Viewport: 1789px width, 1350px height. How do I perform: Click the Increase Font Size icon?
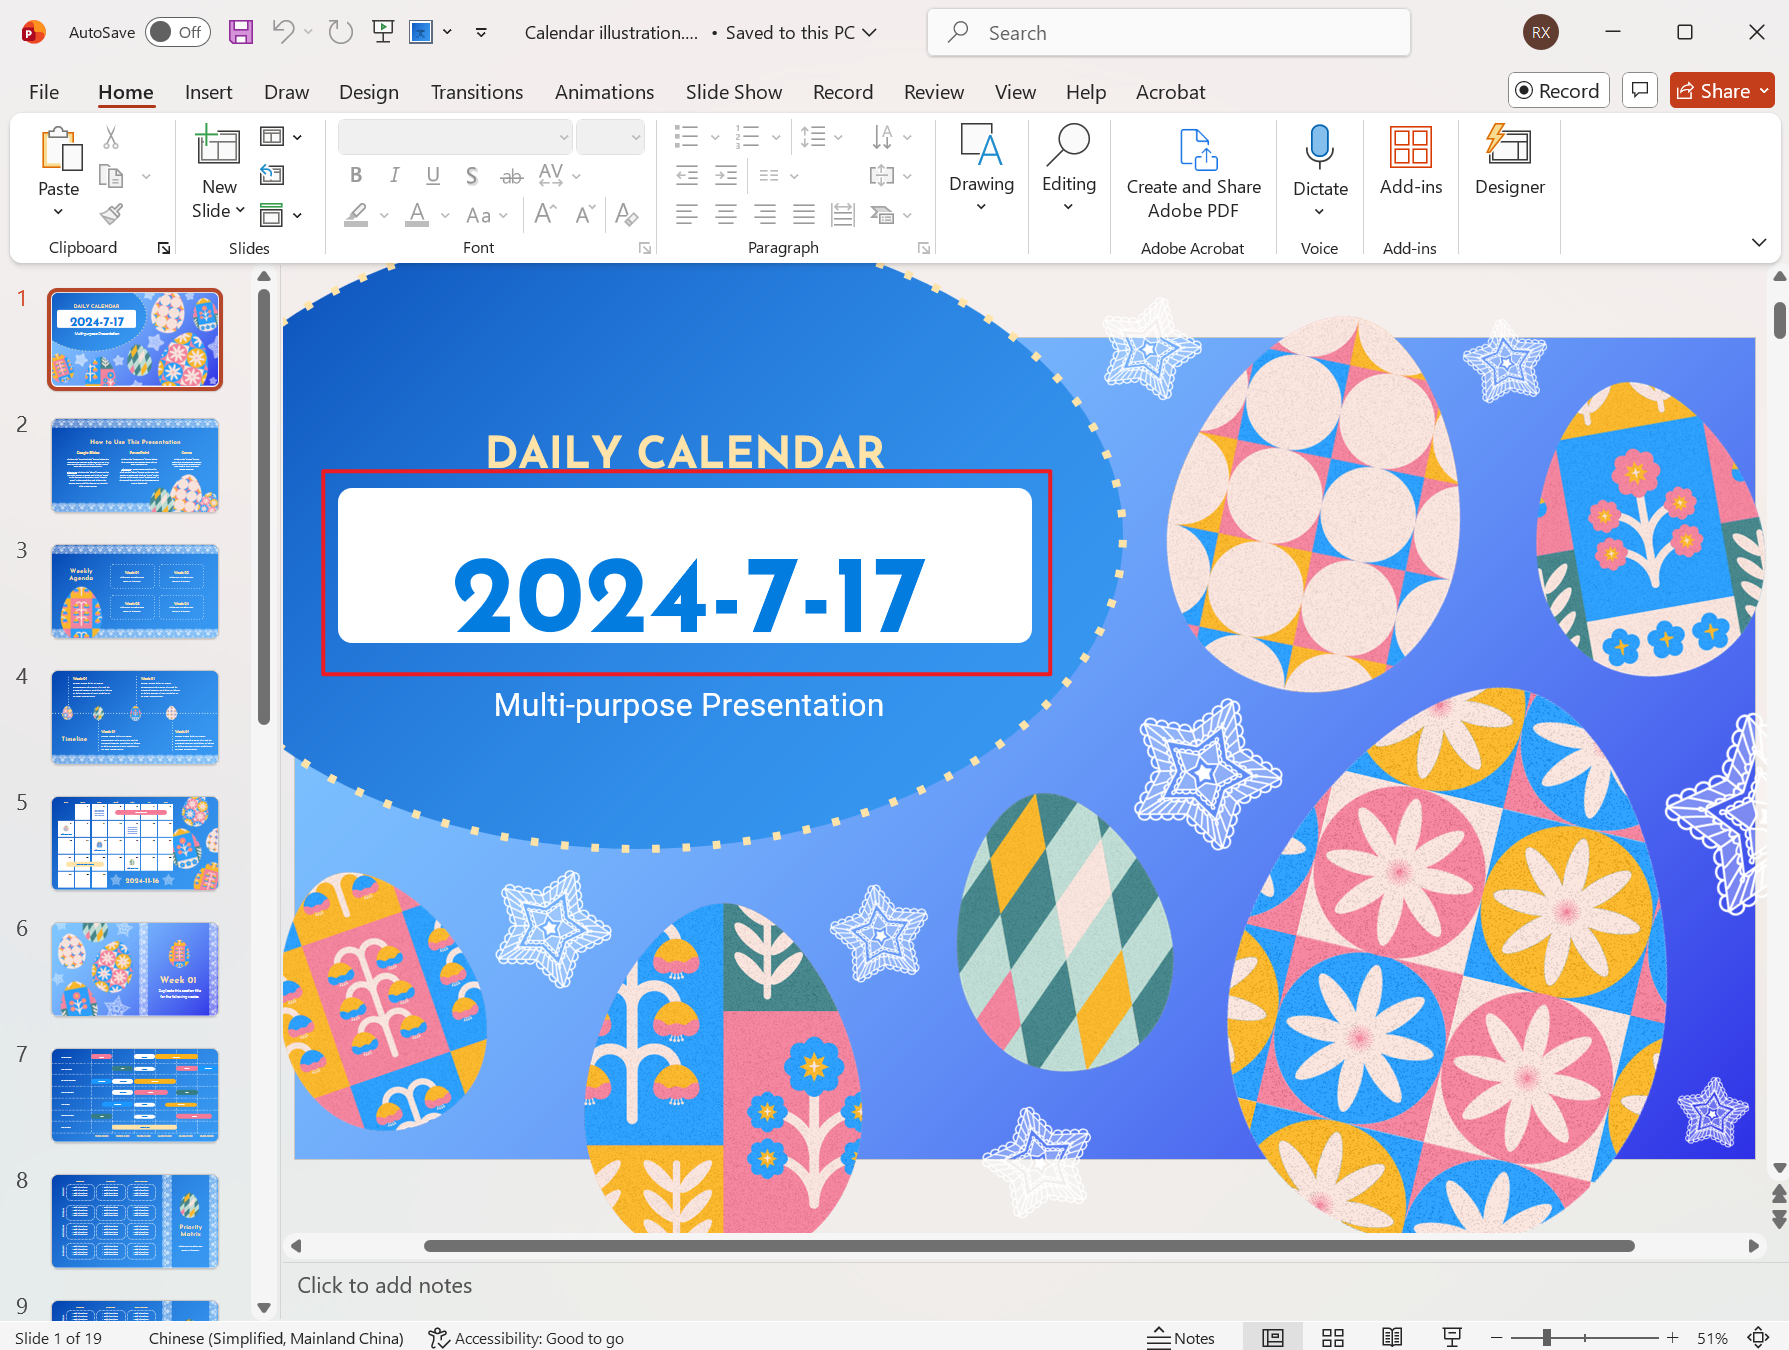545,214
